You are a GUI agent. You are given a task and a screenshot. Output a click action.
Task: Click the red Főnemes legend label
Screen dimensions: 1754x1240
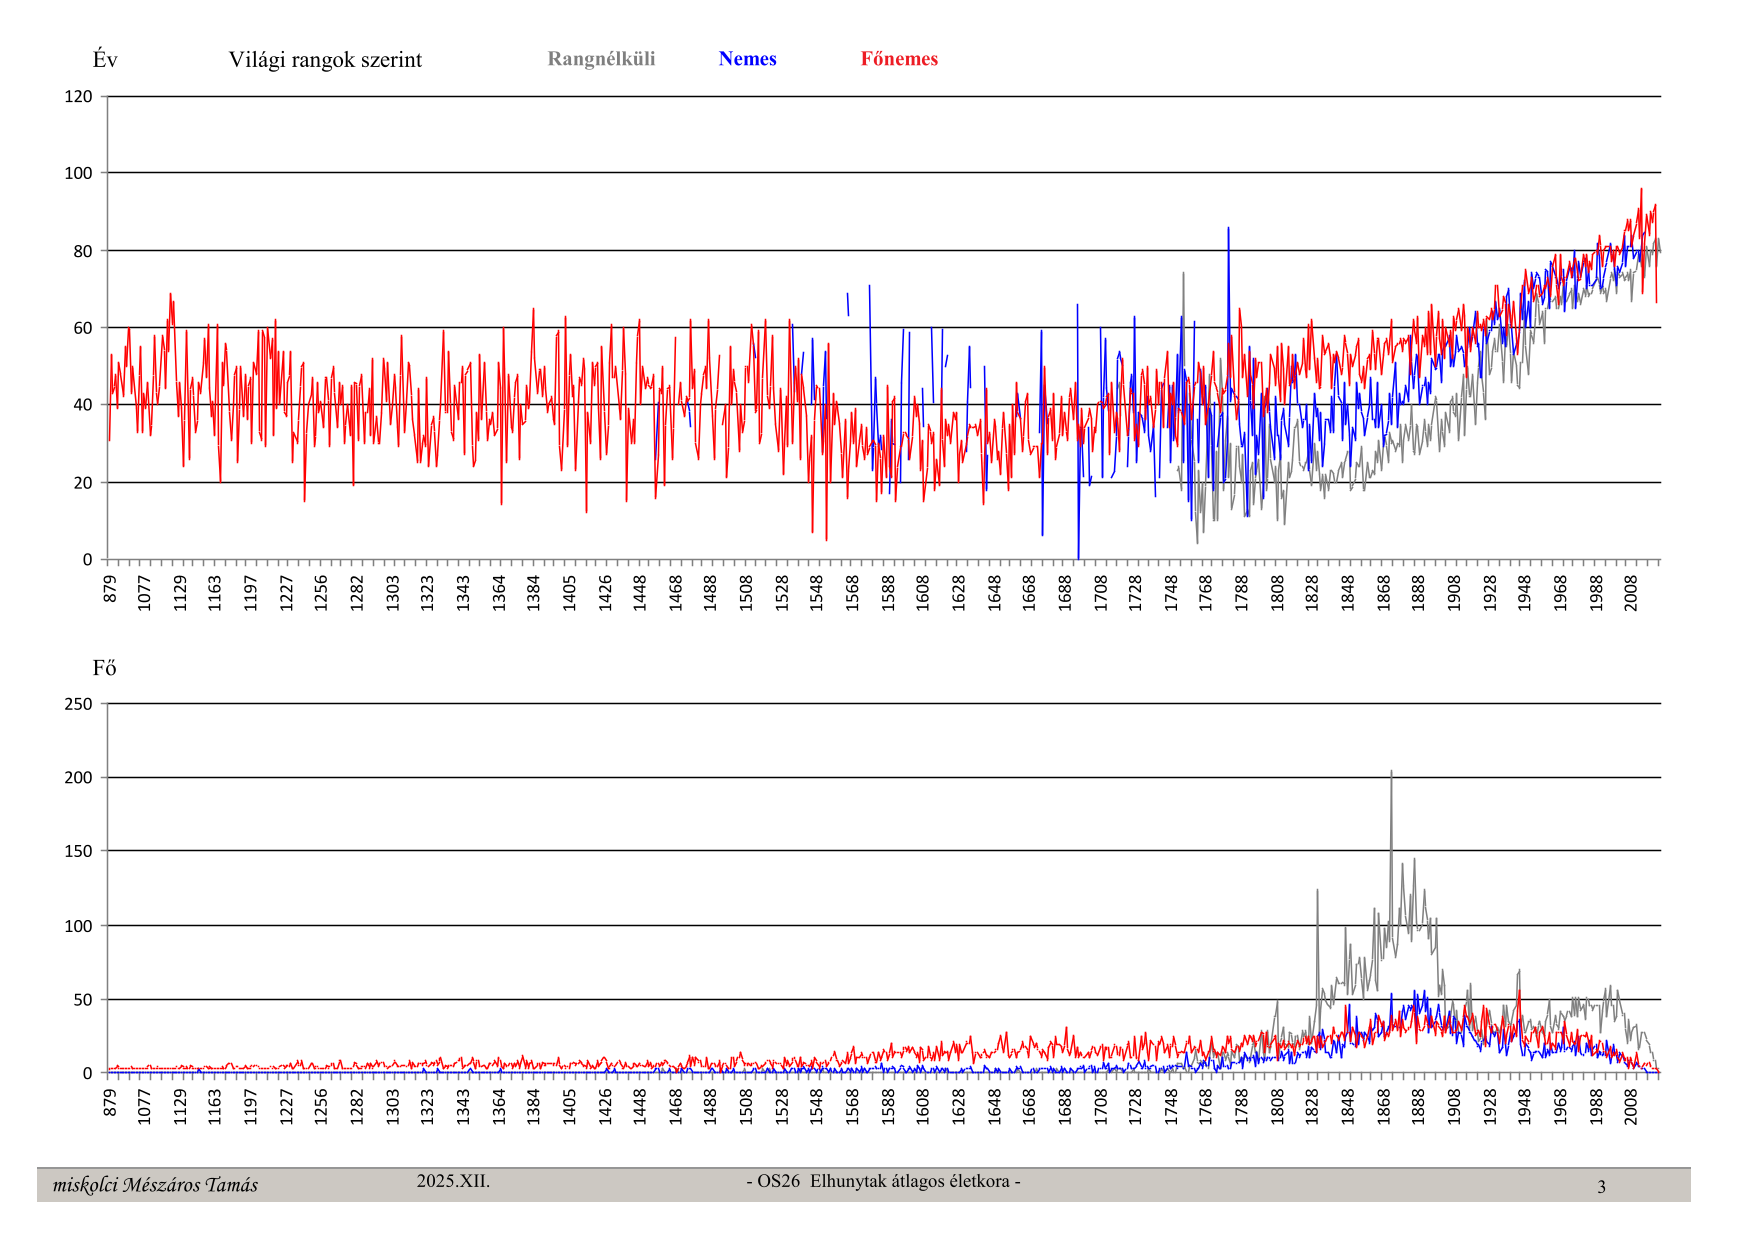tap(899, 59)
